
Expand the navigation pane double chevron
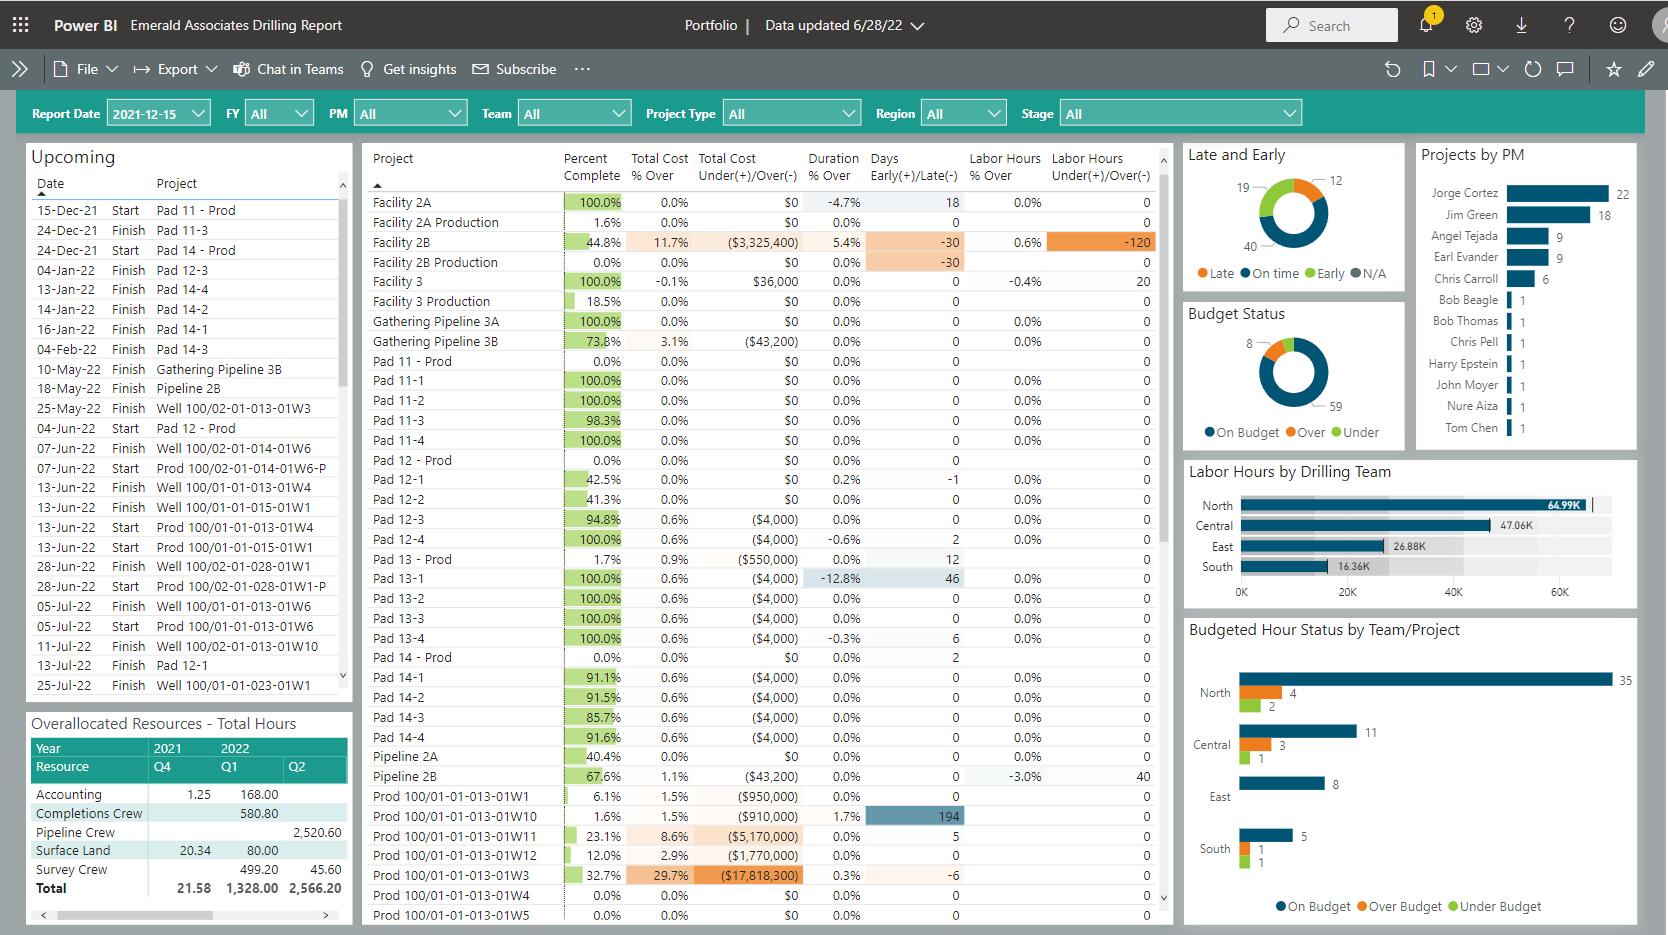pos(19,69)
